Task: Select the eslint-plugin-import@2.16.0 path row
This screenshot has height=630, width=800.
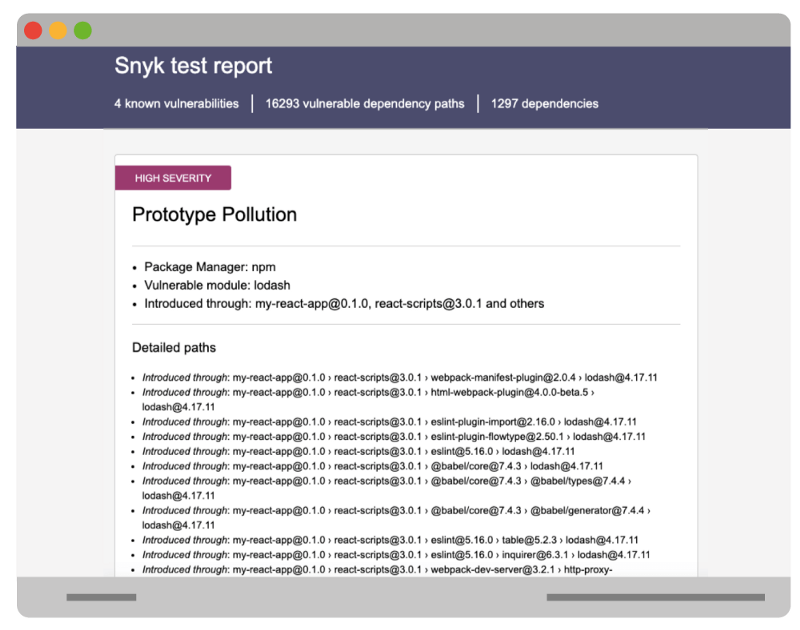Action: pyautogui.click(x=389, y=422)
